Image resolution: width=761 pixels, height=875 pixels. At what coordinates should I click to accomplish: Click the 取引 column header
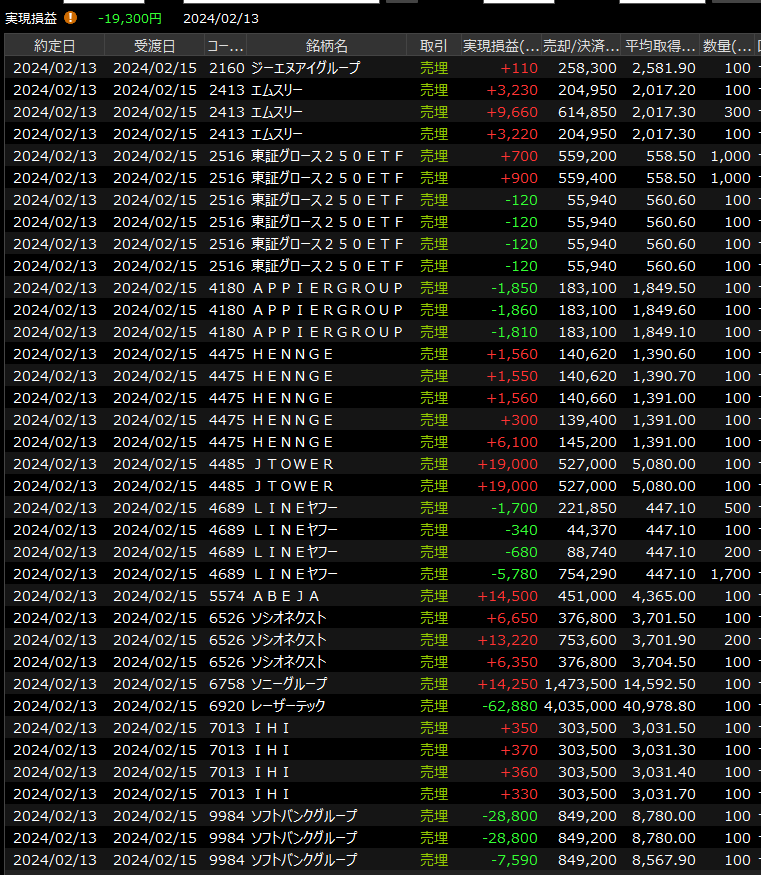tap(433, 46)
